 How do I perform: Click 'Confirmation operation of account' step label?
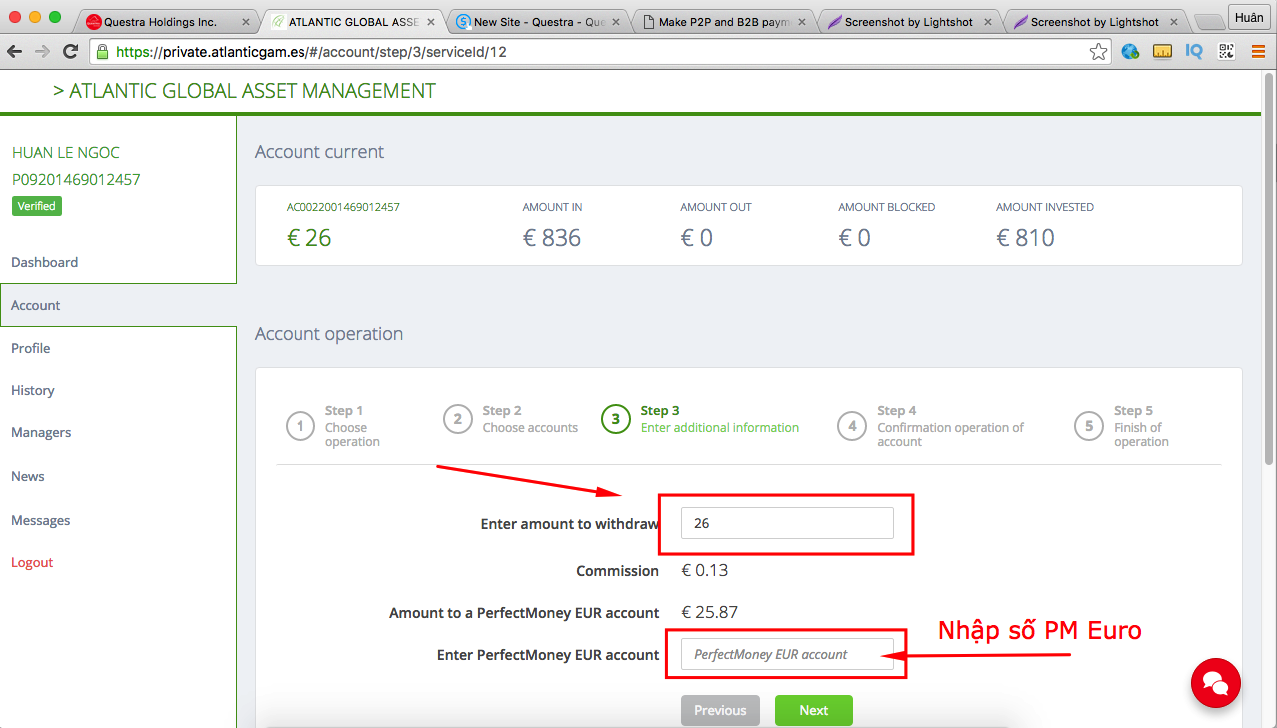click(x=951, y=434)
